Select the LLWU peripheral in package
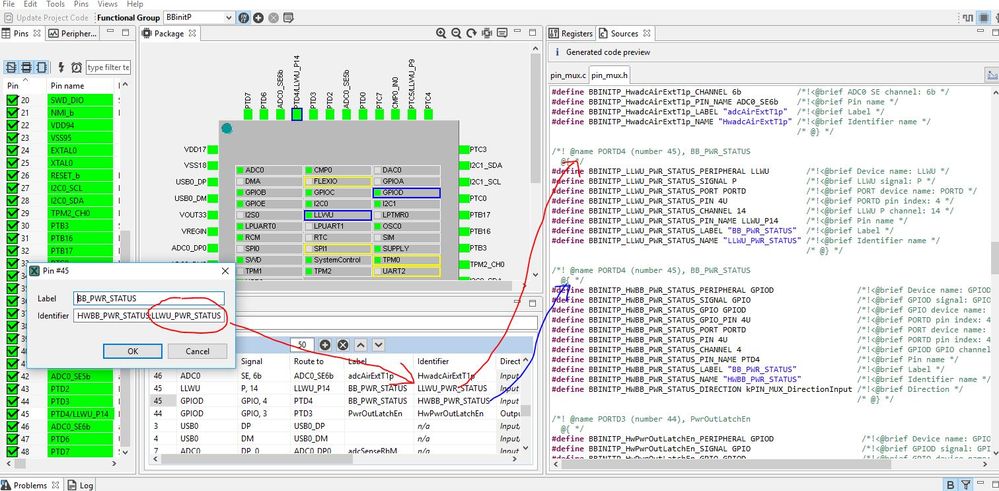This screenshot has height=491, width=999. (x=338, y=215)
